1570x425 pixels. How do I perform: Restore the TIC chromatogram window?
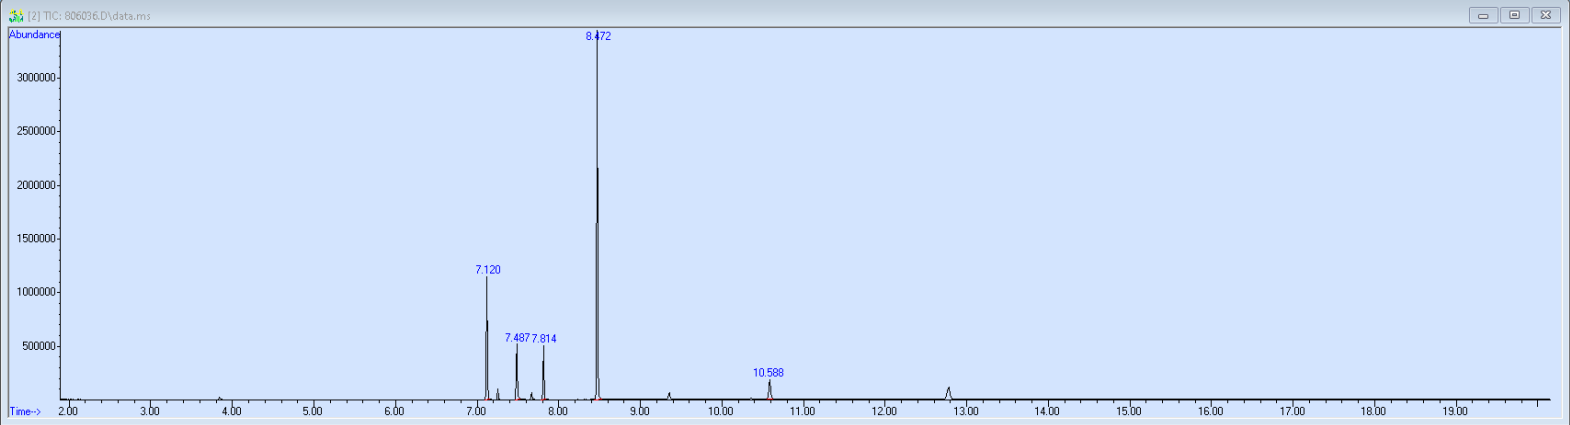[1514, 15]
